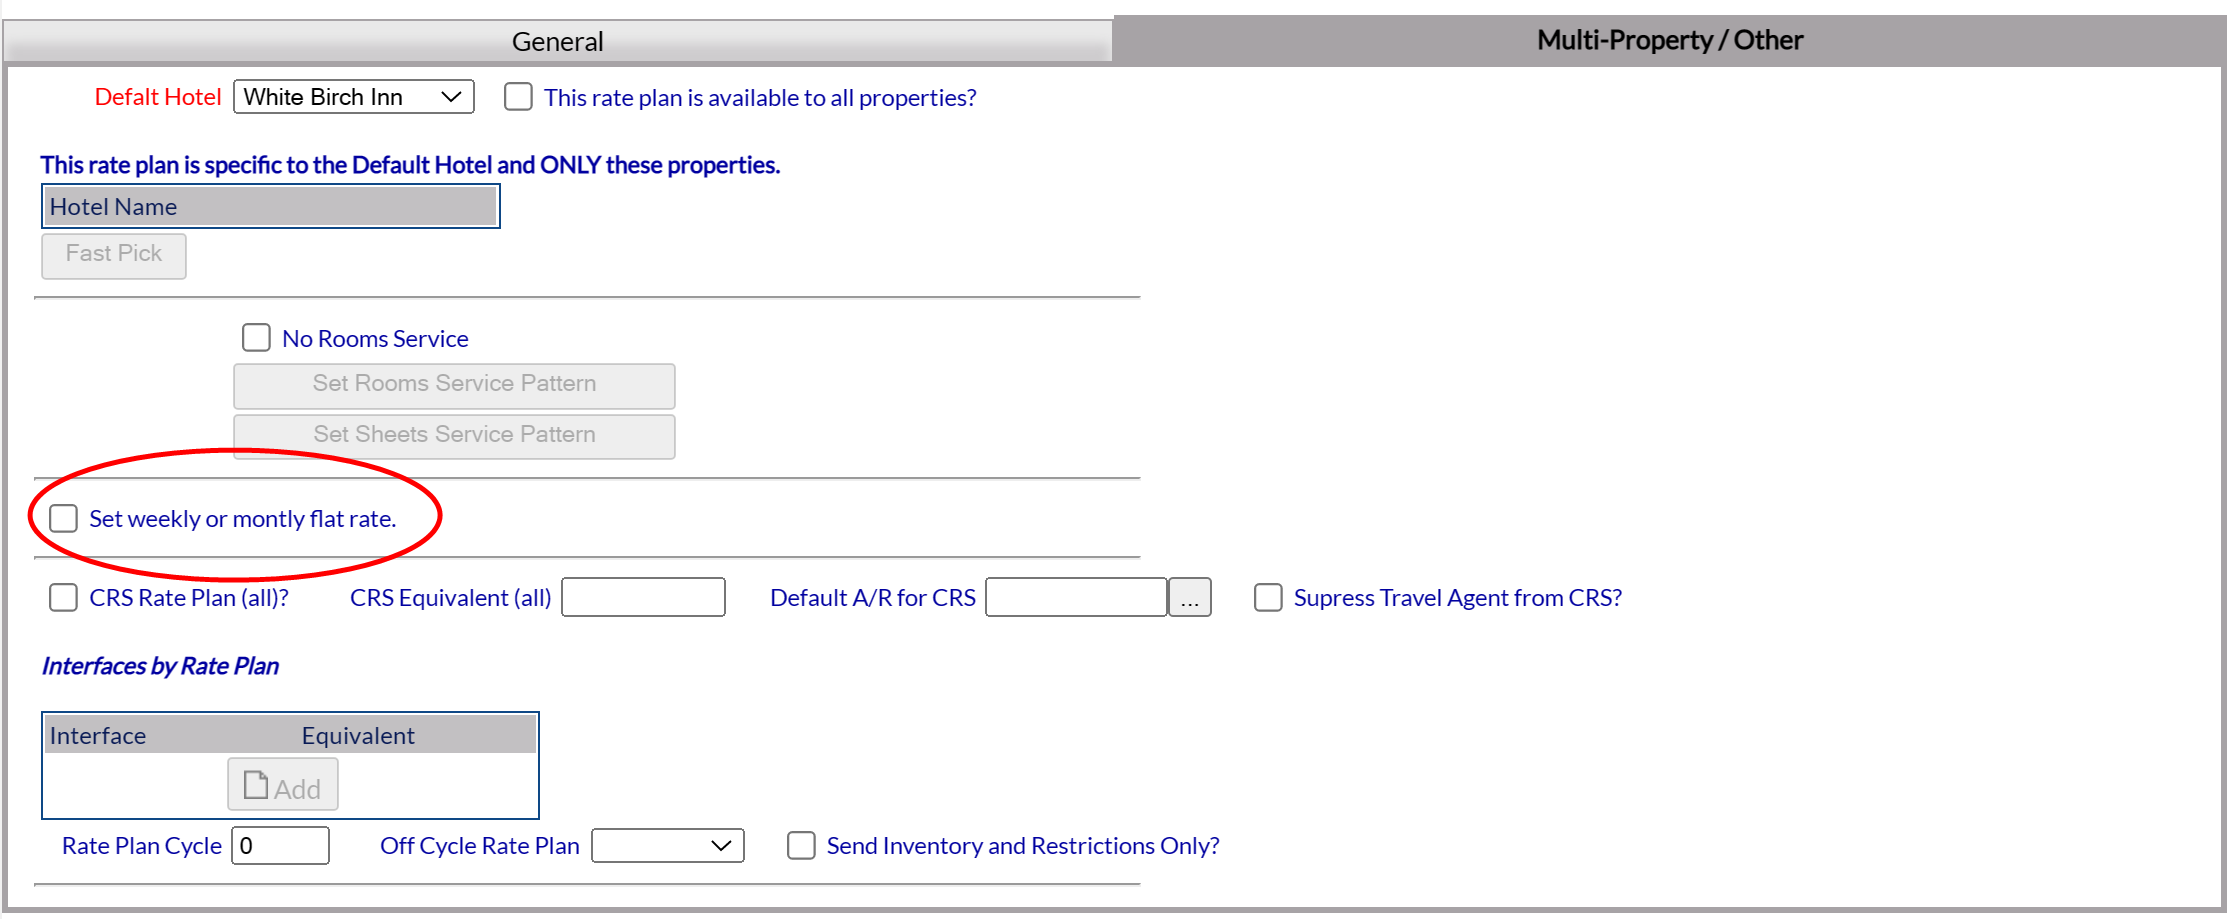Open the Default Hotel dropdown
Image resolution: width=2227 pixels, height=919 pixels.
click(354, 97)
